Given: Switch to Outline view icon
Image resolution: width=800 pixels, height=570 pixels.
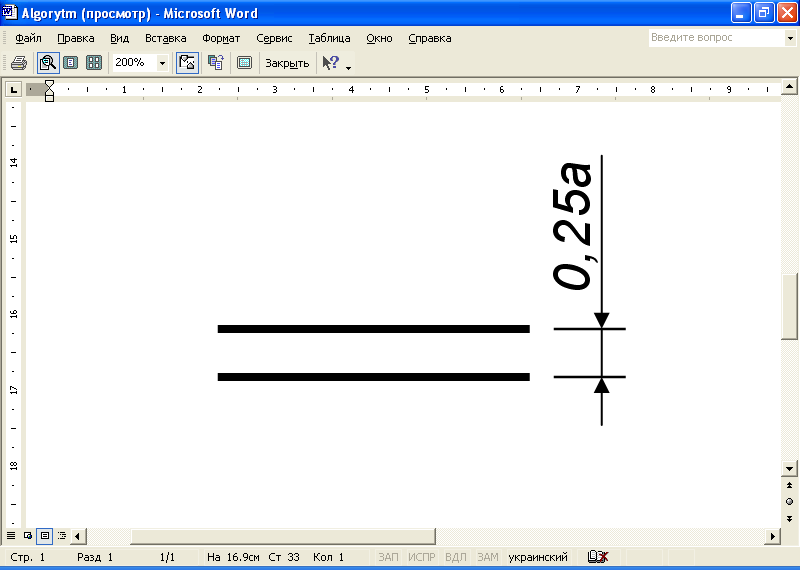Looking at the screenshot, I should click(62, 536).
